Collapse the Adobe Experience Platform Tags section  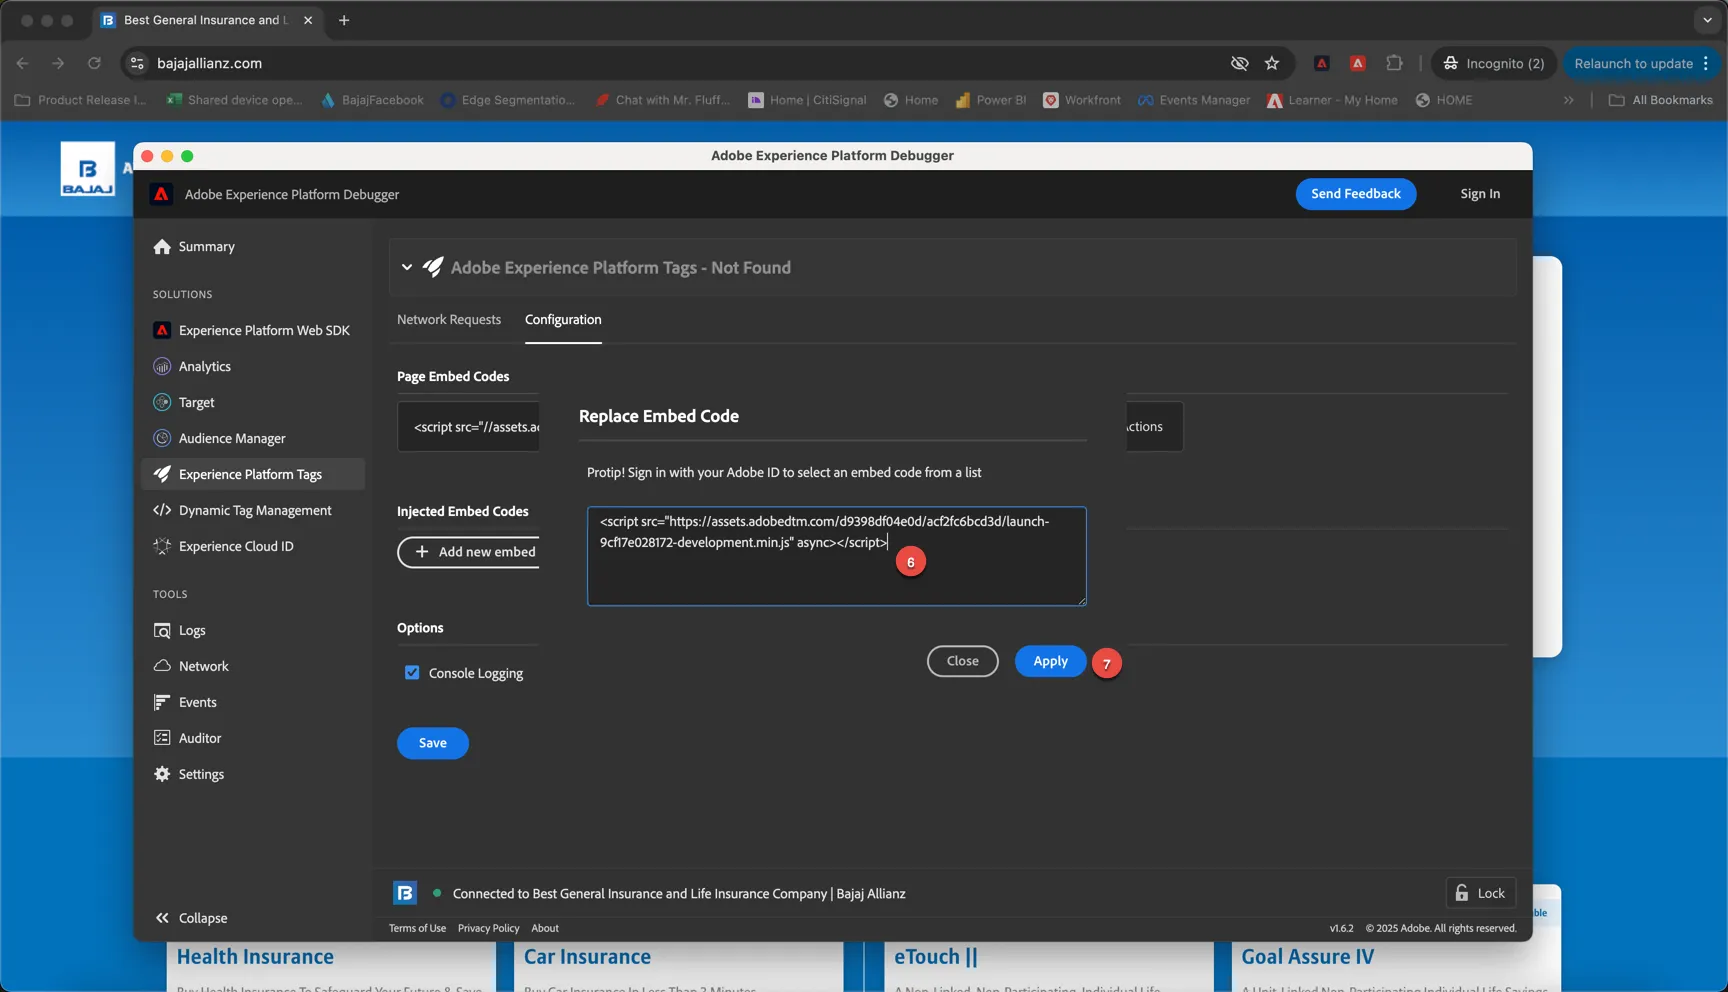[407, 268]
